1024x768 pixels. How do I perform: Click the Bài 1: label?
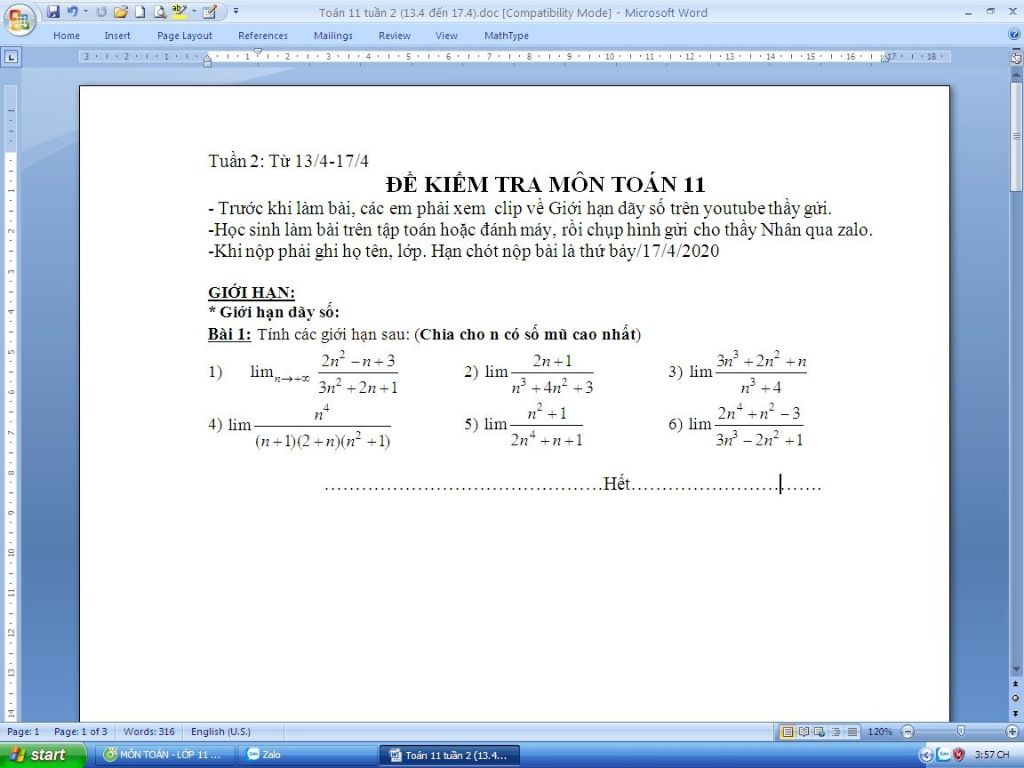click(x=229, y=334)
